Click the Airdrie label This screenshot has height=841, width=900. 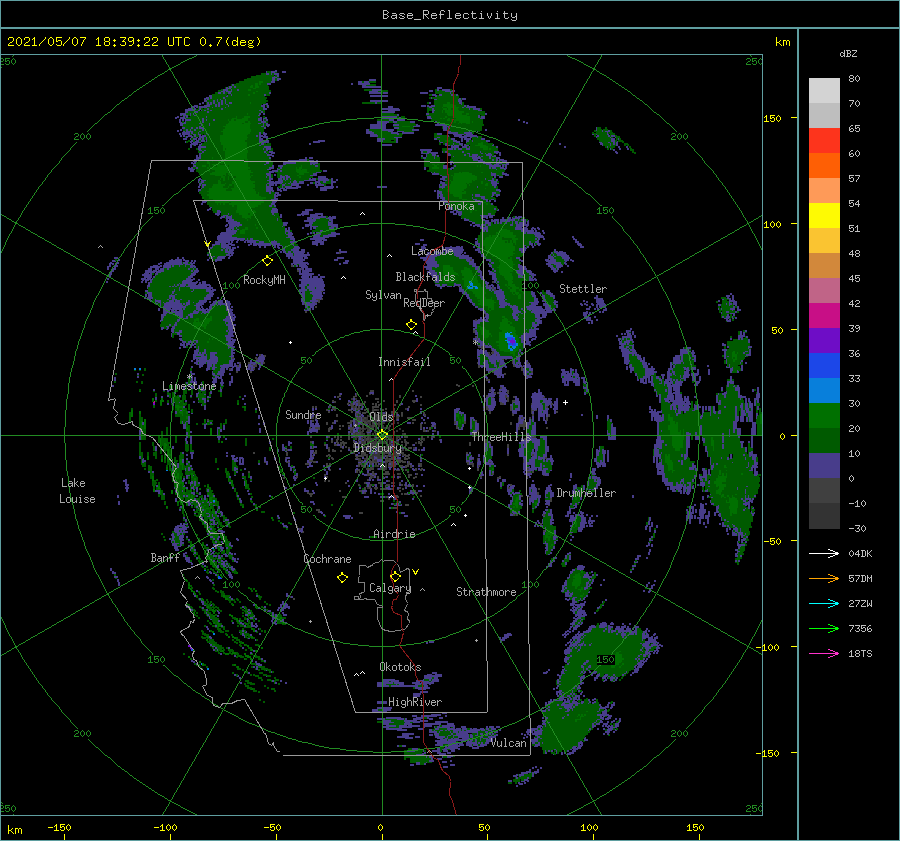pos(394,534)
